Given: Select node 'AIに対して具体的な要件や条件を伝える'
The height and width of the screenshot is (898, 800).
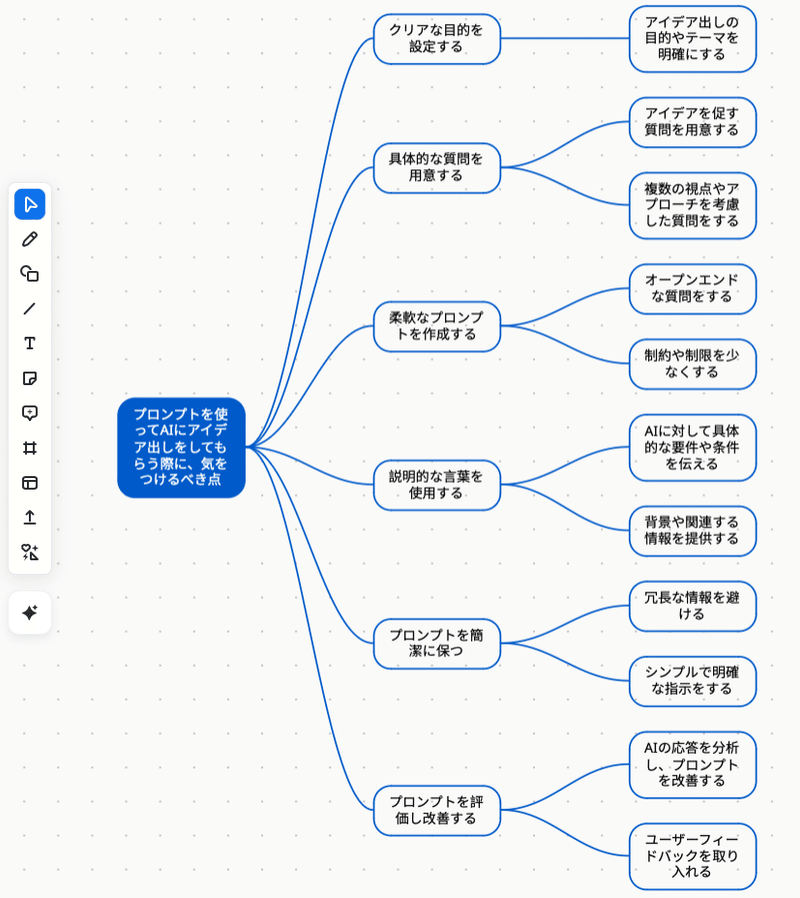Looking at the screenshot, I should [x=692, y=447].
